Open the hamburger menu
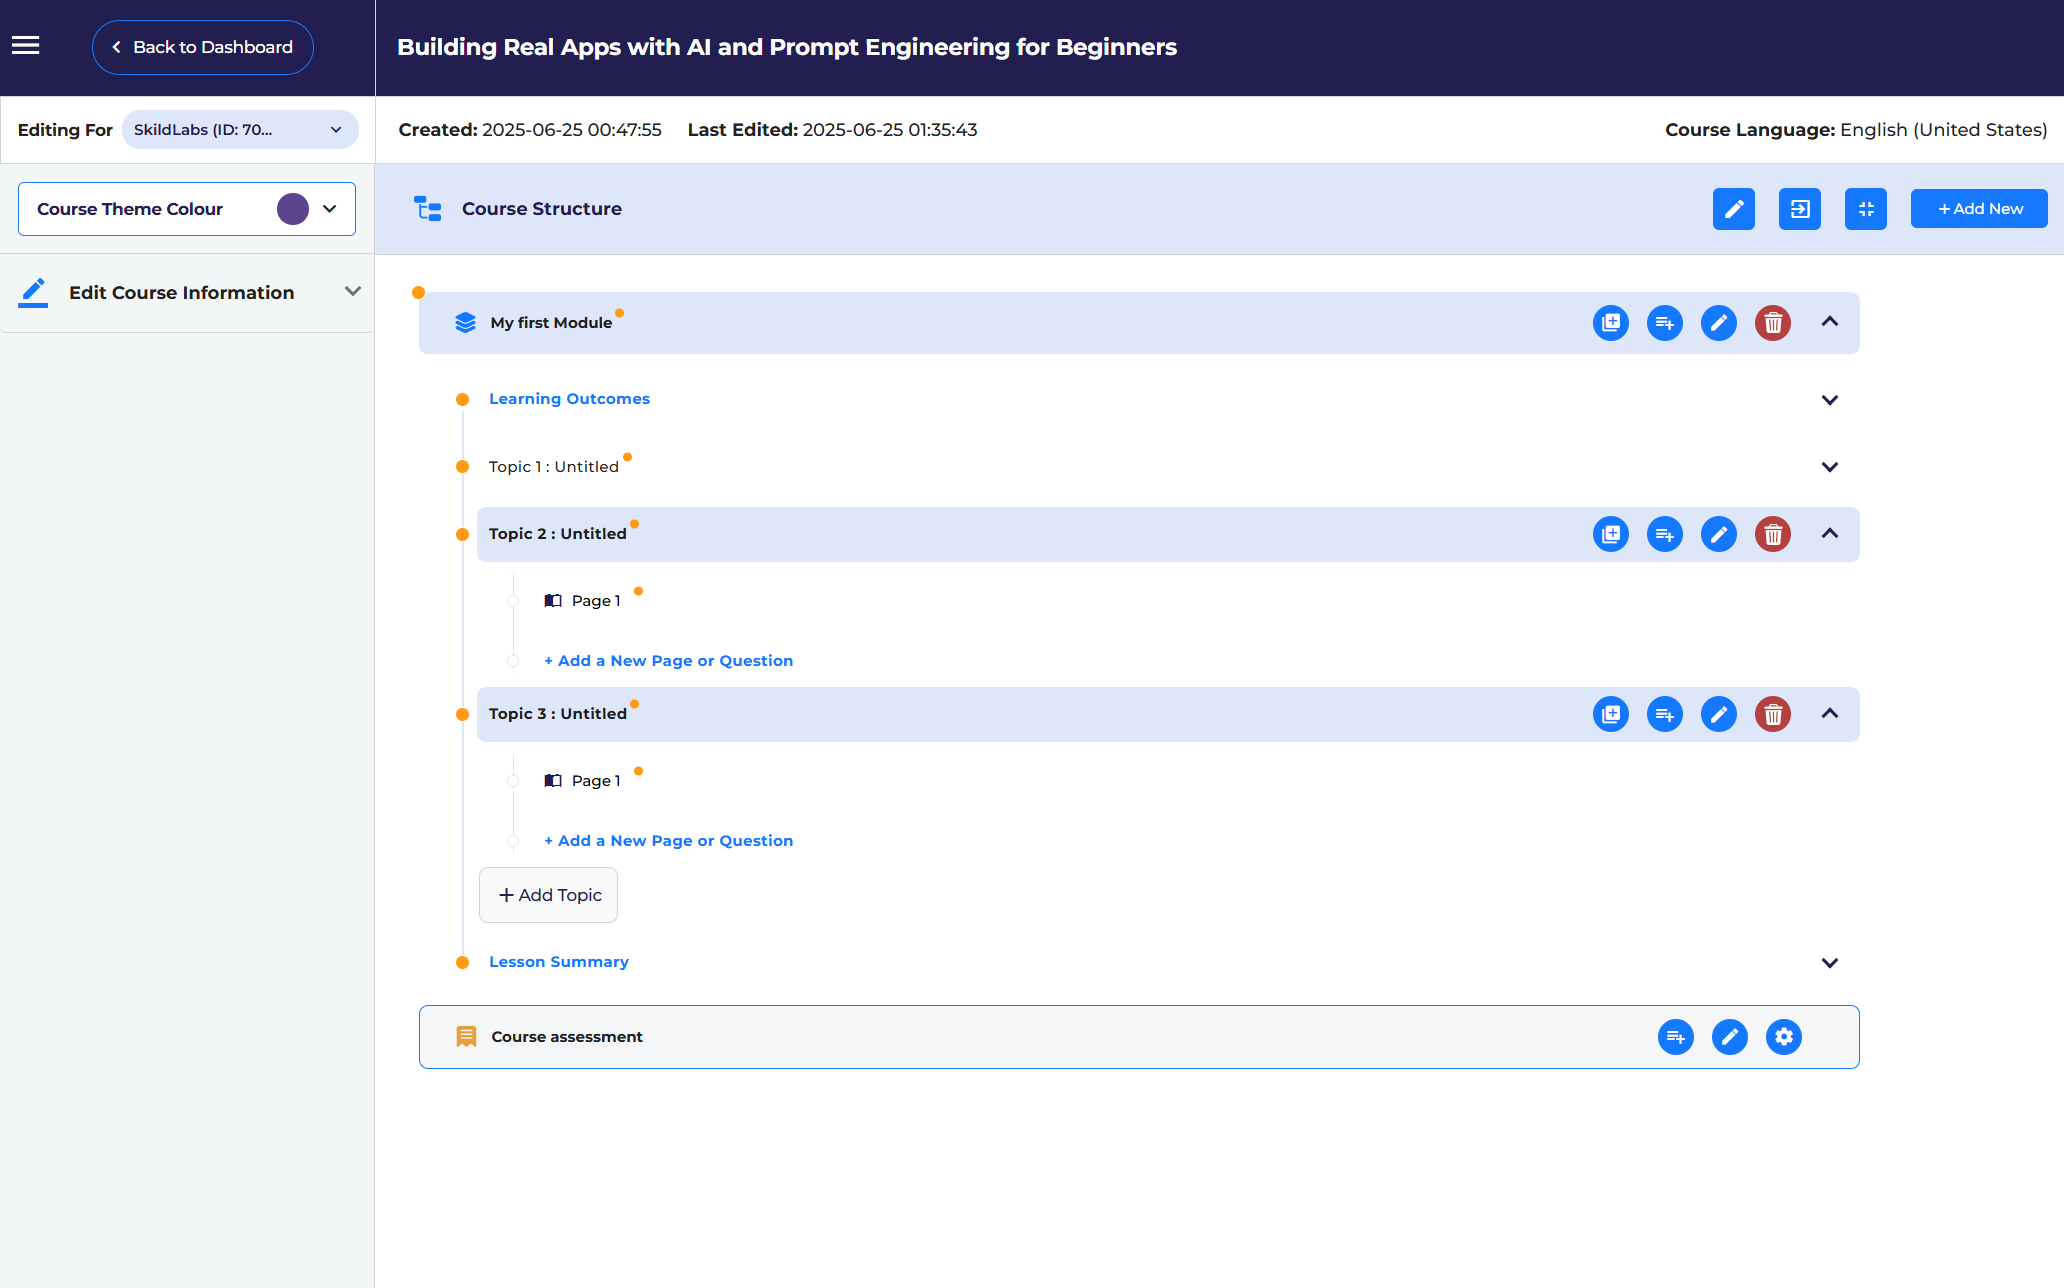This screenshot has height=1288, width=2064. tap(26, 46)
